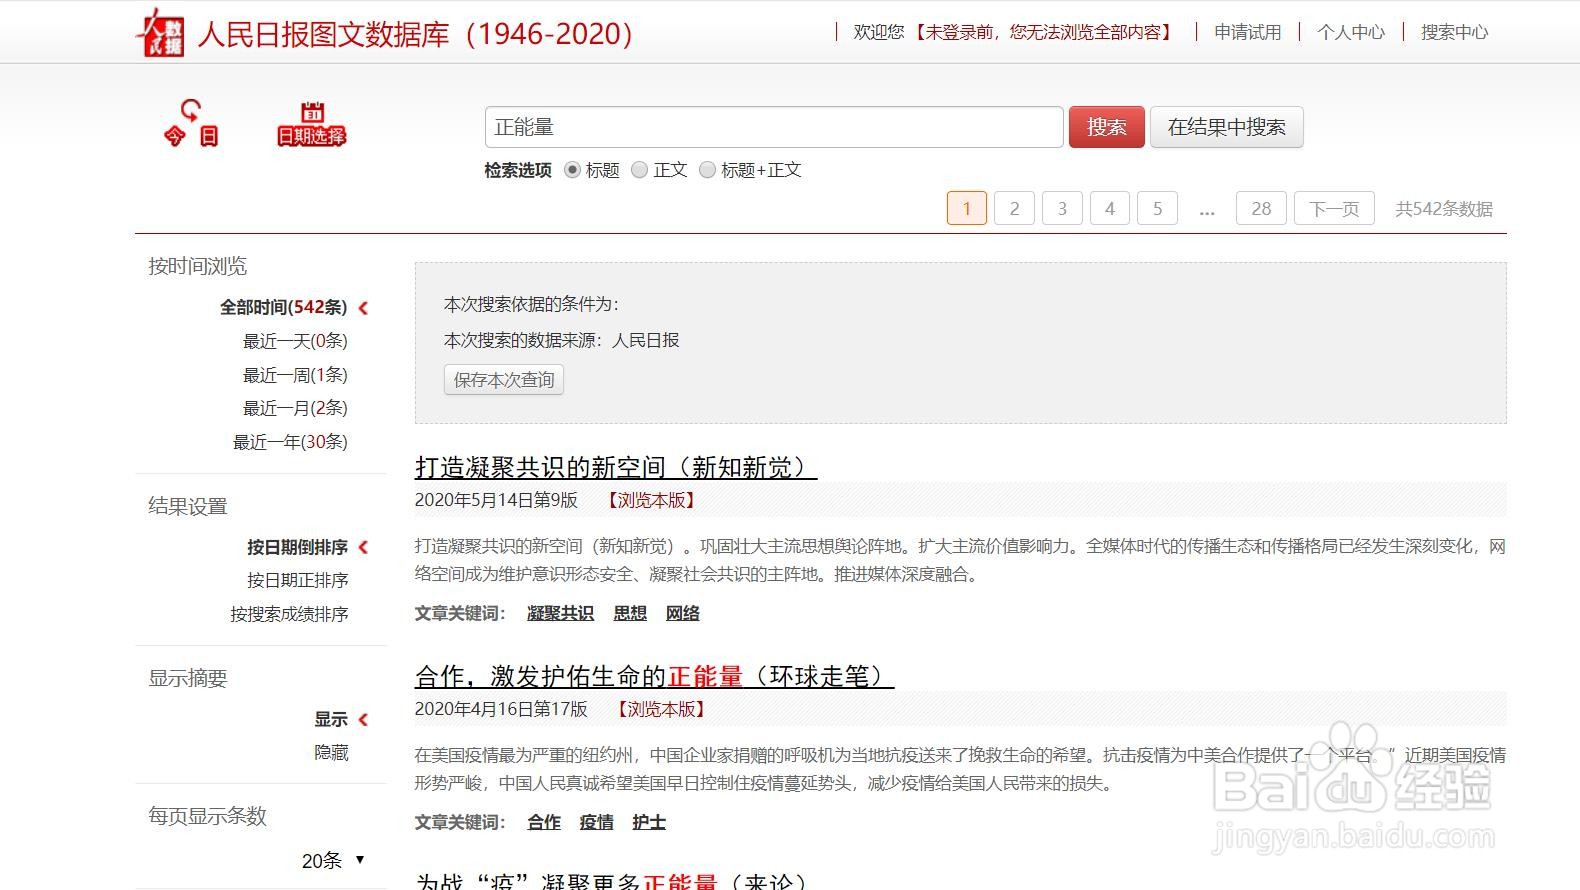
Task: Filter by 全部时间(542条)
Action: coord(284,307)
